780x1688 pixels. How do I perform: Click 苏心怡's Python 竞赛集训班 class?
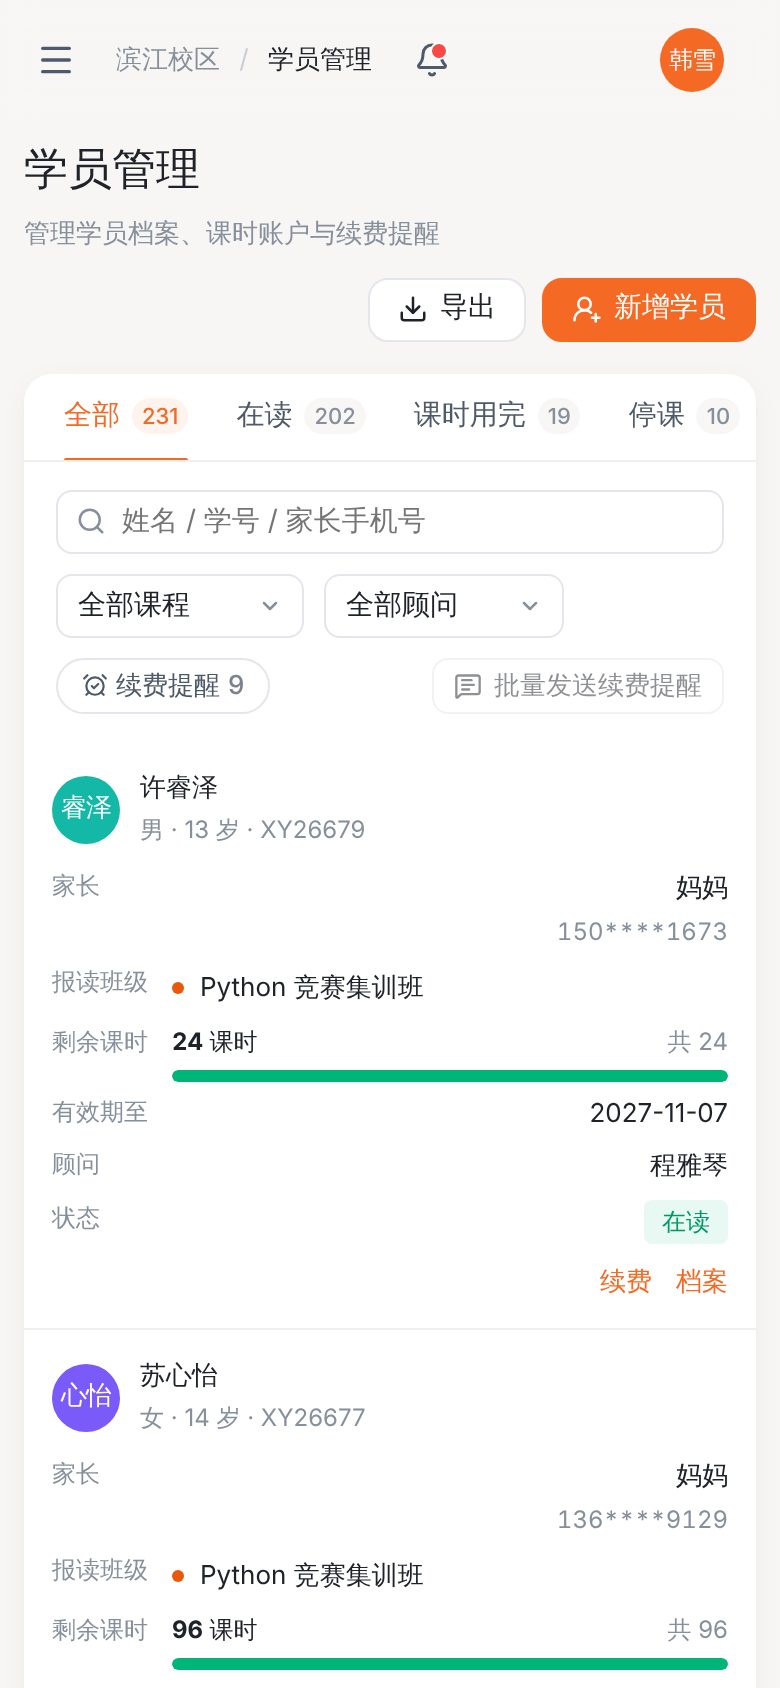312,1576
